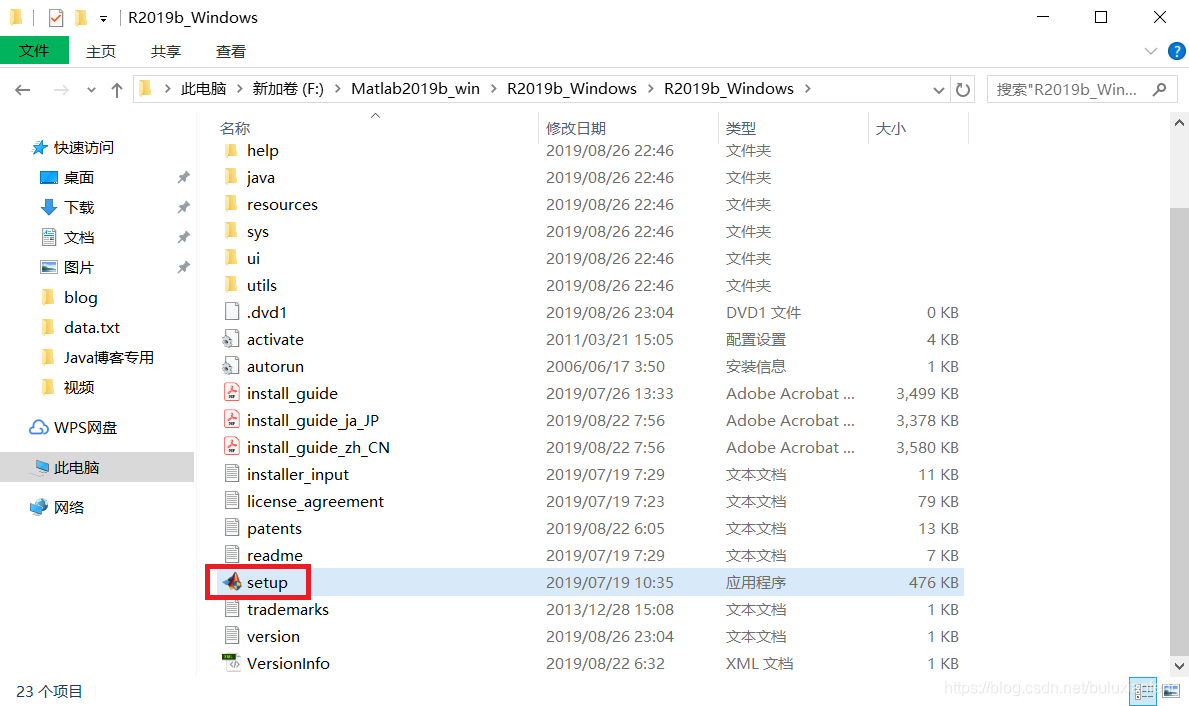This screenshot has width=1189, height=706.
Task: Click the properties checkmark icon in title bar
Action: pos(55,17)
